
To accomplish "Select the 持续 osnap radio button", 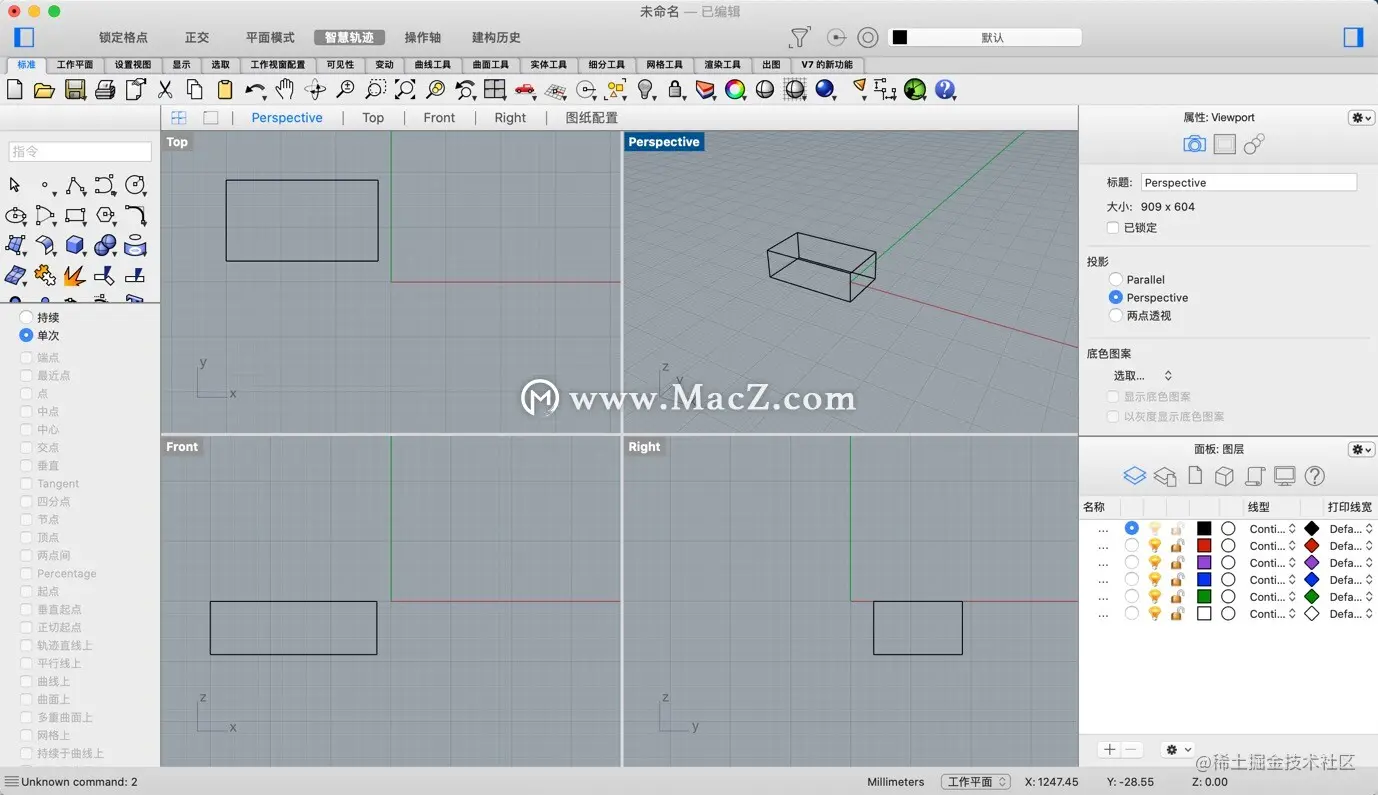I will pyautogui.click(x=27, y=317).
